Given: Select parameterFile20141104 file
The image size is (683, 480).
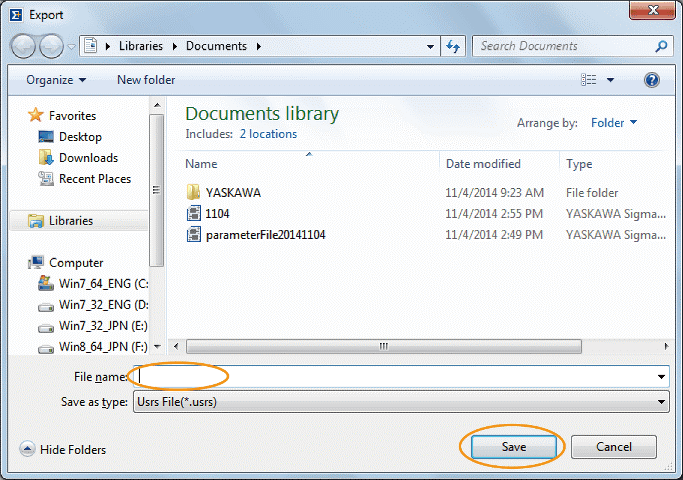Looking at the screenshot, I should coord(264,235).
